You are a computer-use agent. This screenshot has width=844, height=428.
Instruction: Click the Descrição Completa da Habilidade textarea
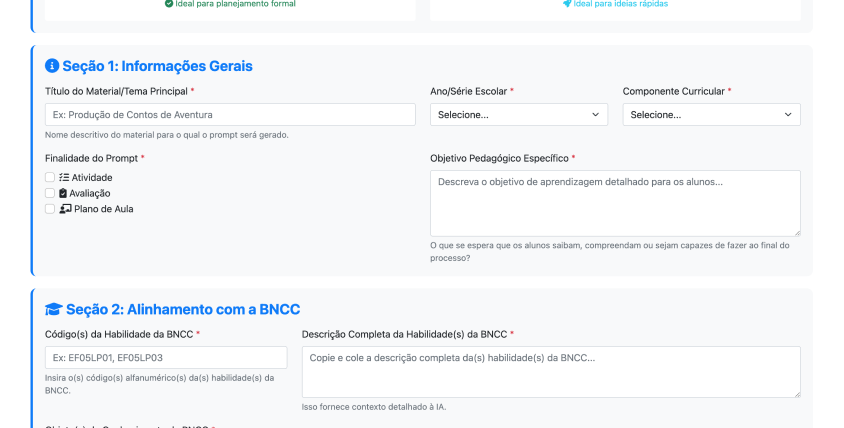pos(551,372)
